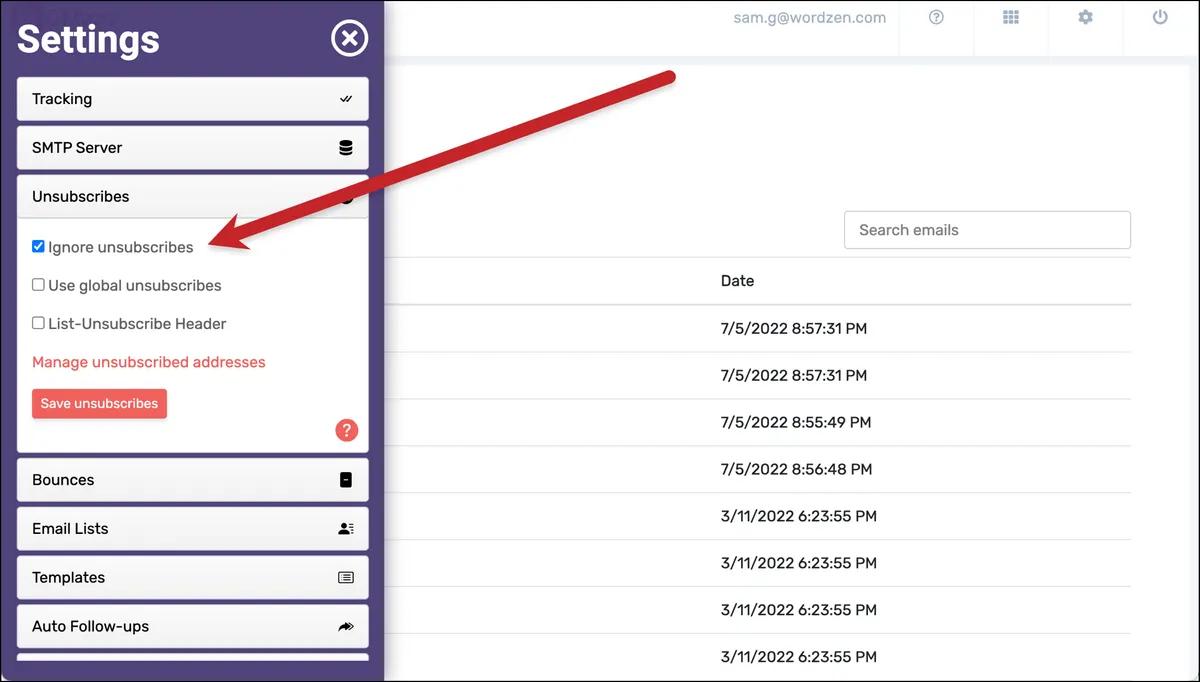The height and width of the screenshot is (682, 1200).
Task: Open the help icon in the top bar
Action: pos(936,17)
